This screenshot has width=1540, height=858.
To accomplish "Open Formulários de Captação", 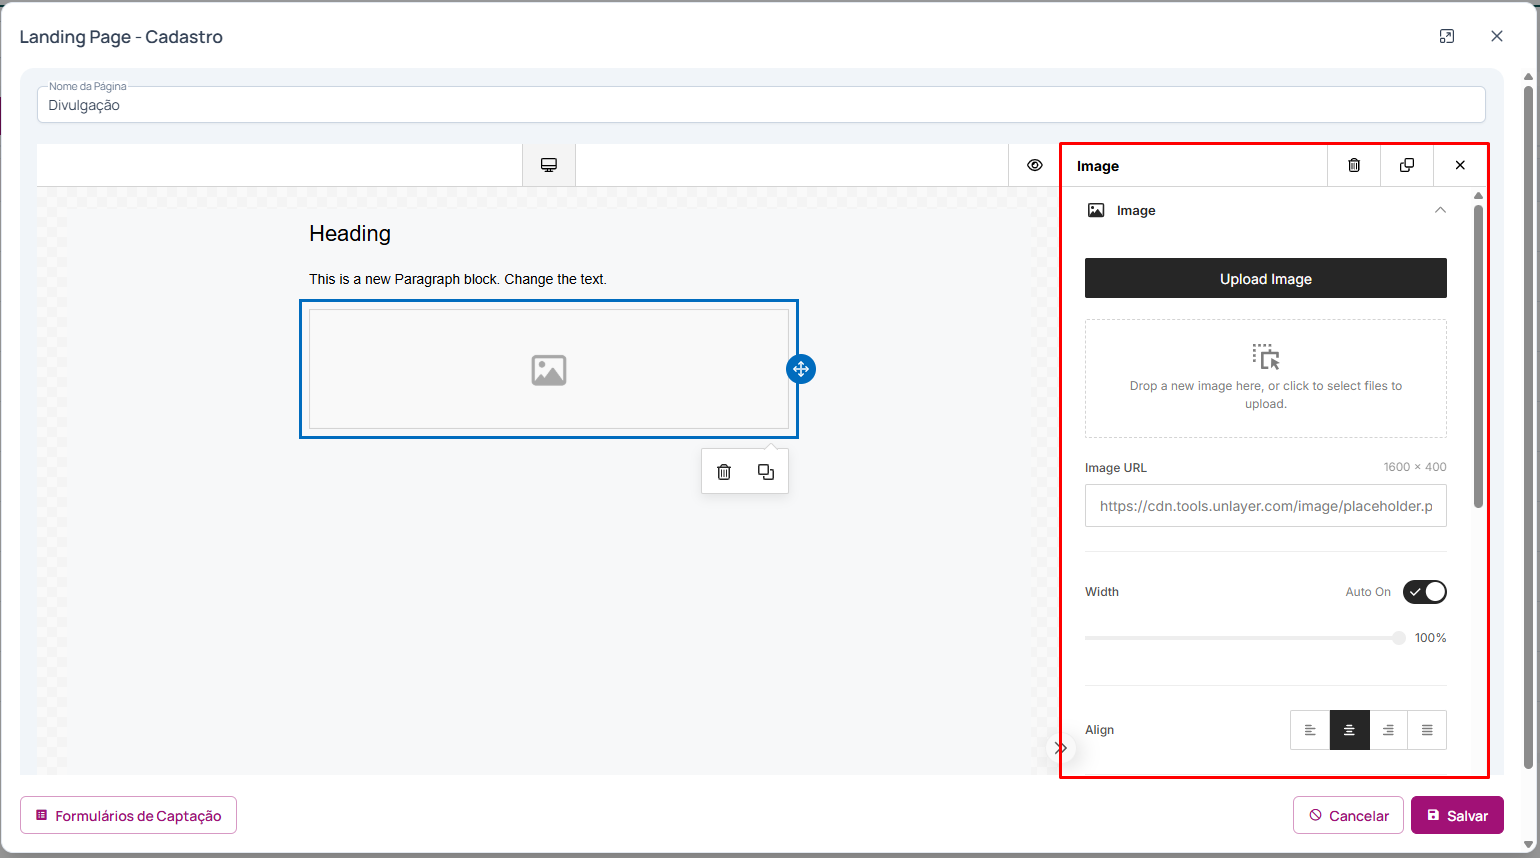I will tap(128, 815).
